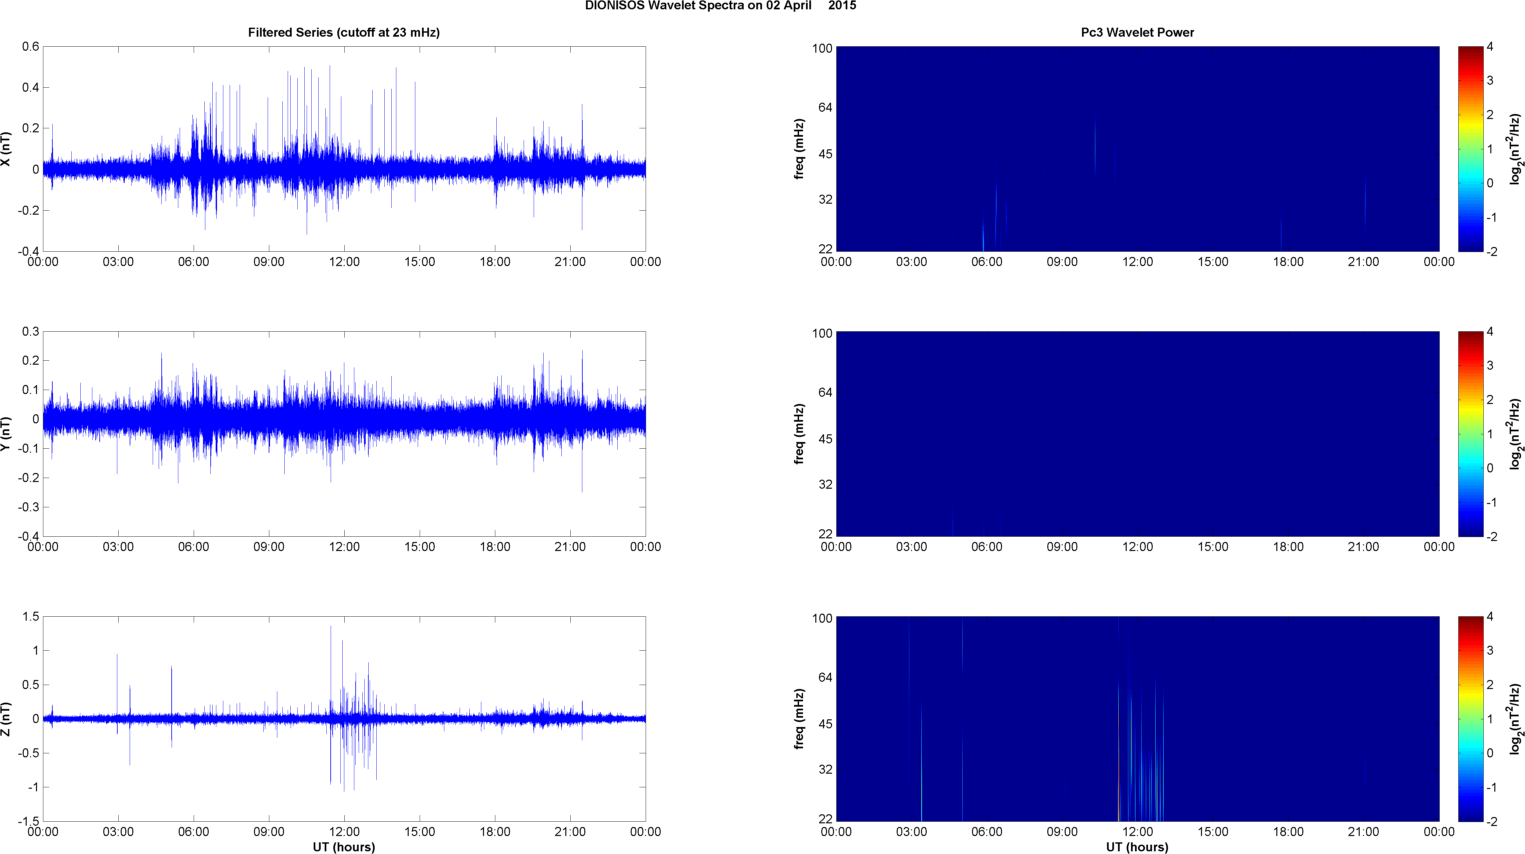1525x854 pixels.
Task: Click inside the middle (Y) wavelet power spectrogram
Action: coord(1137,434)
